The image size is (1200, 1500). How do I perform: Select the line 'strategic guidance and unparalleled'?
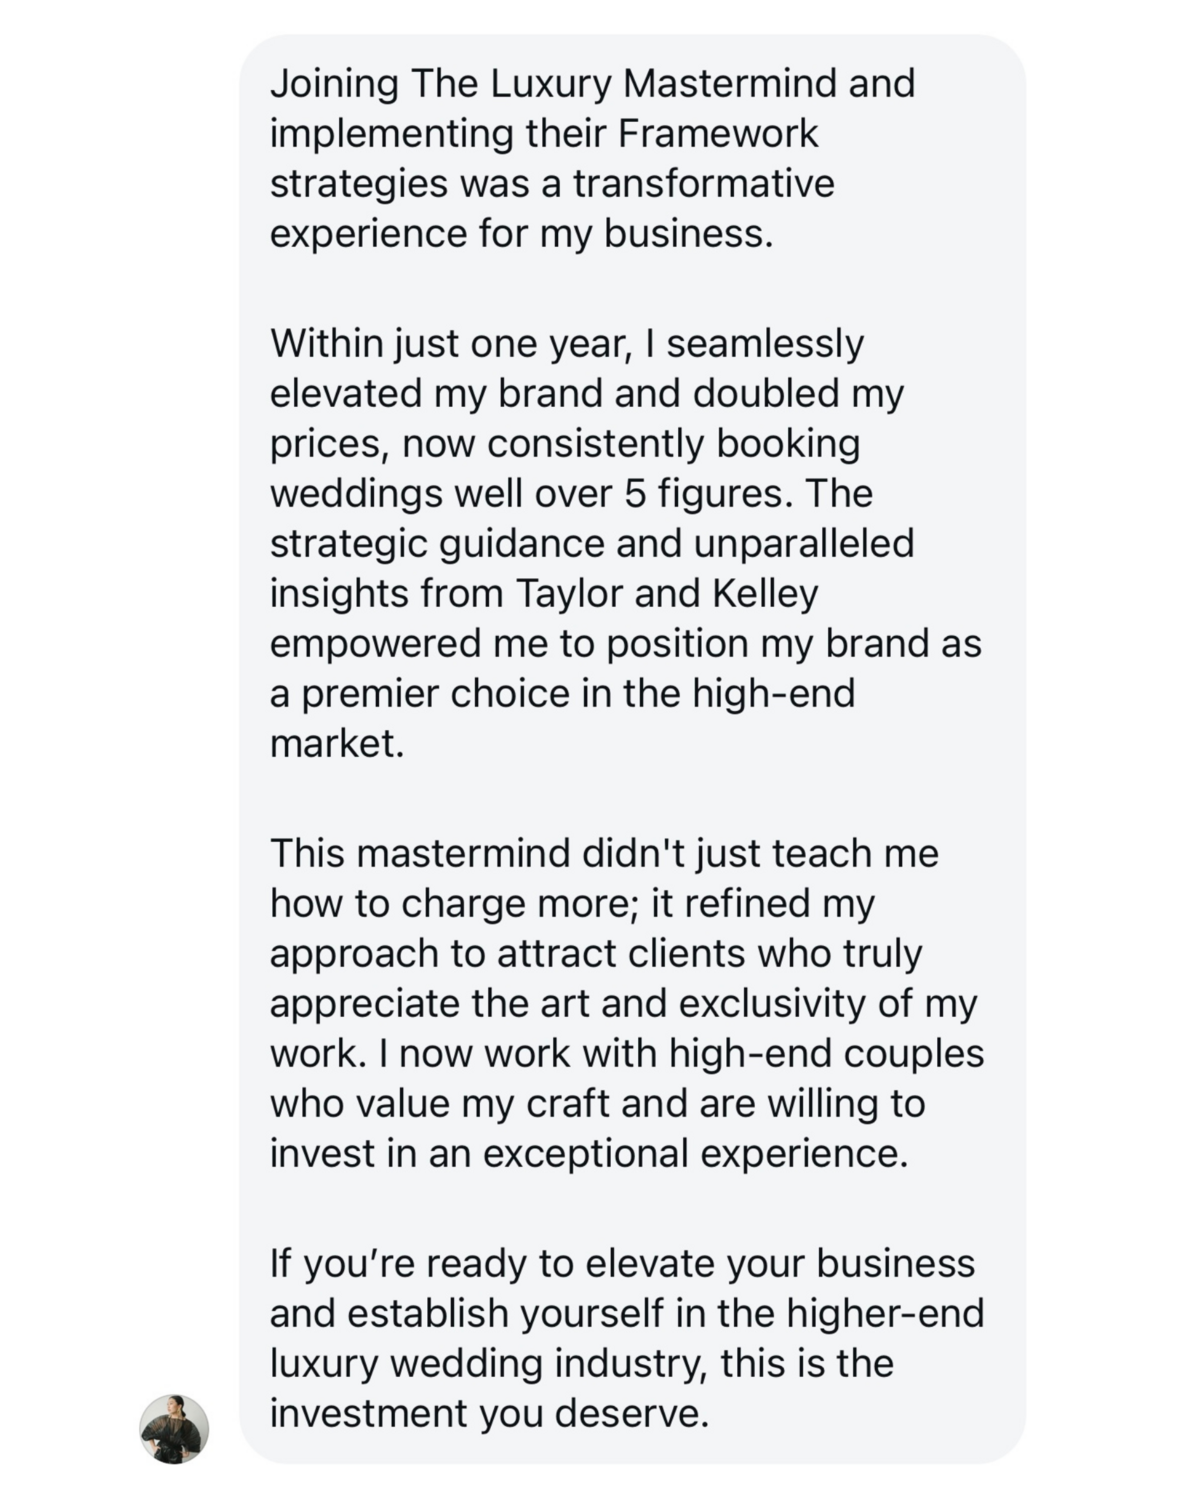pos(592,543)
